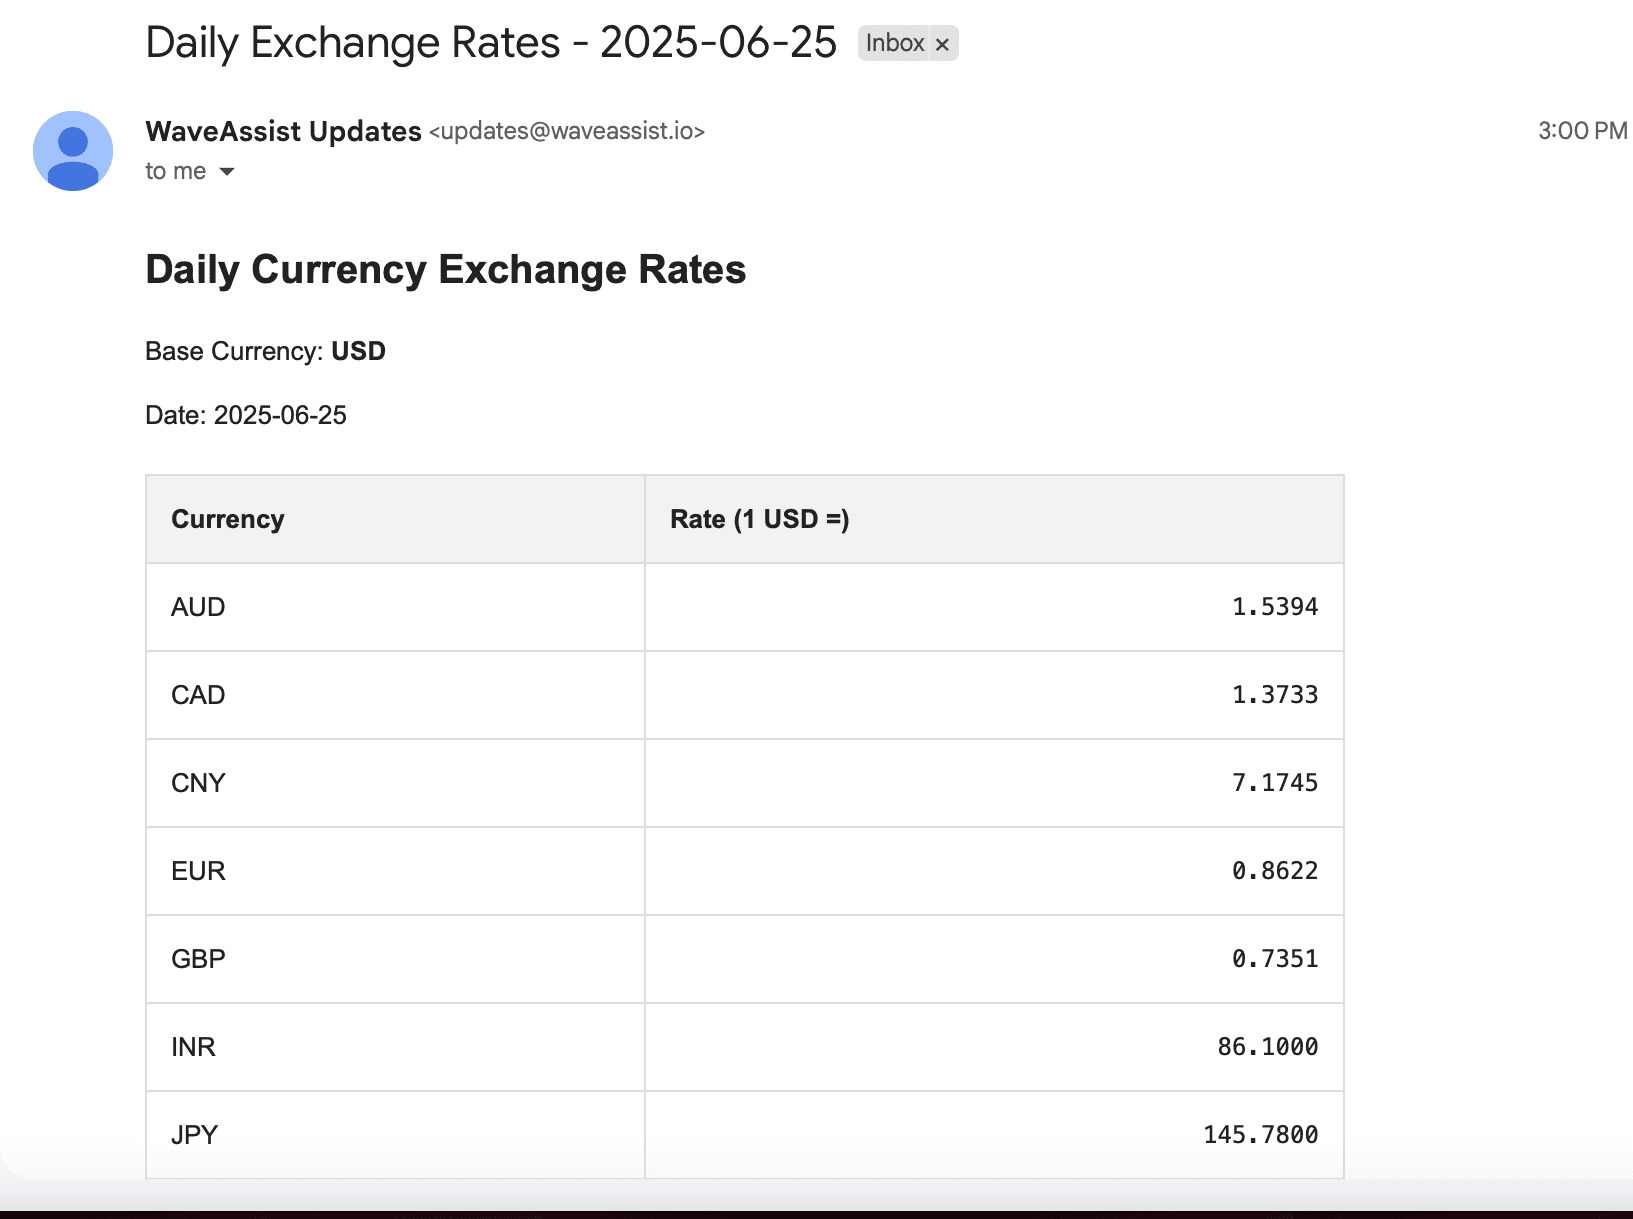Select the EUR rate value 0.8622

[x=1275, y=871]
